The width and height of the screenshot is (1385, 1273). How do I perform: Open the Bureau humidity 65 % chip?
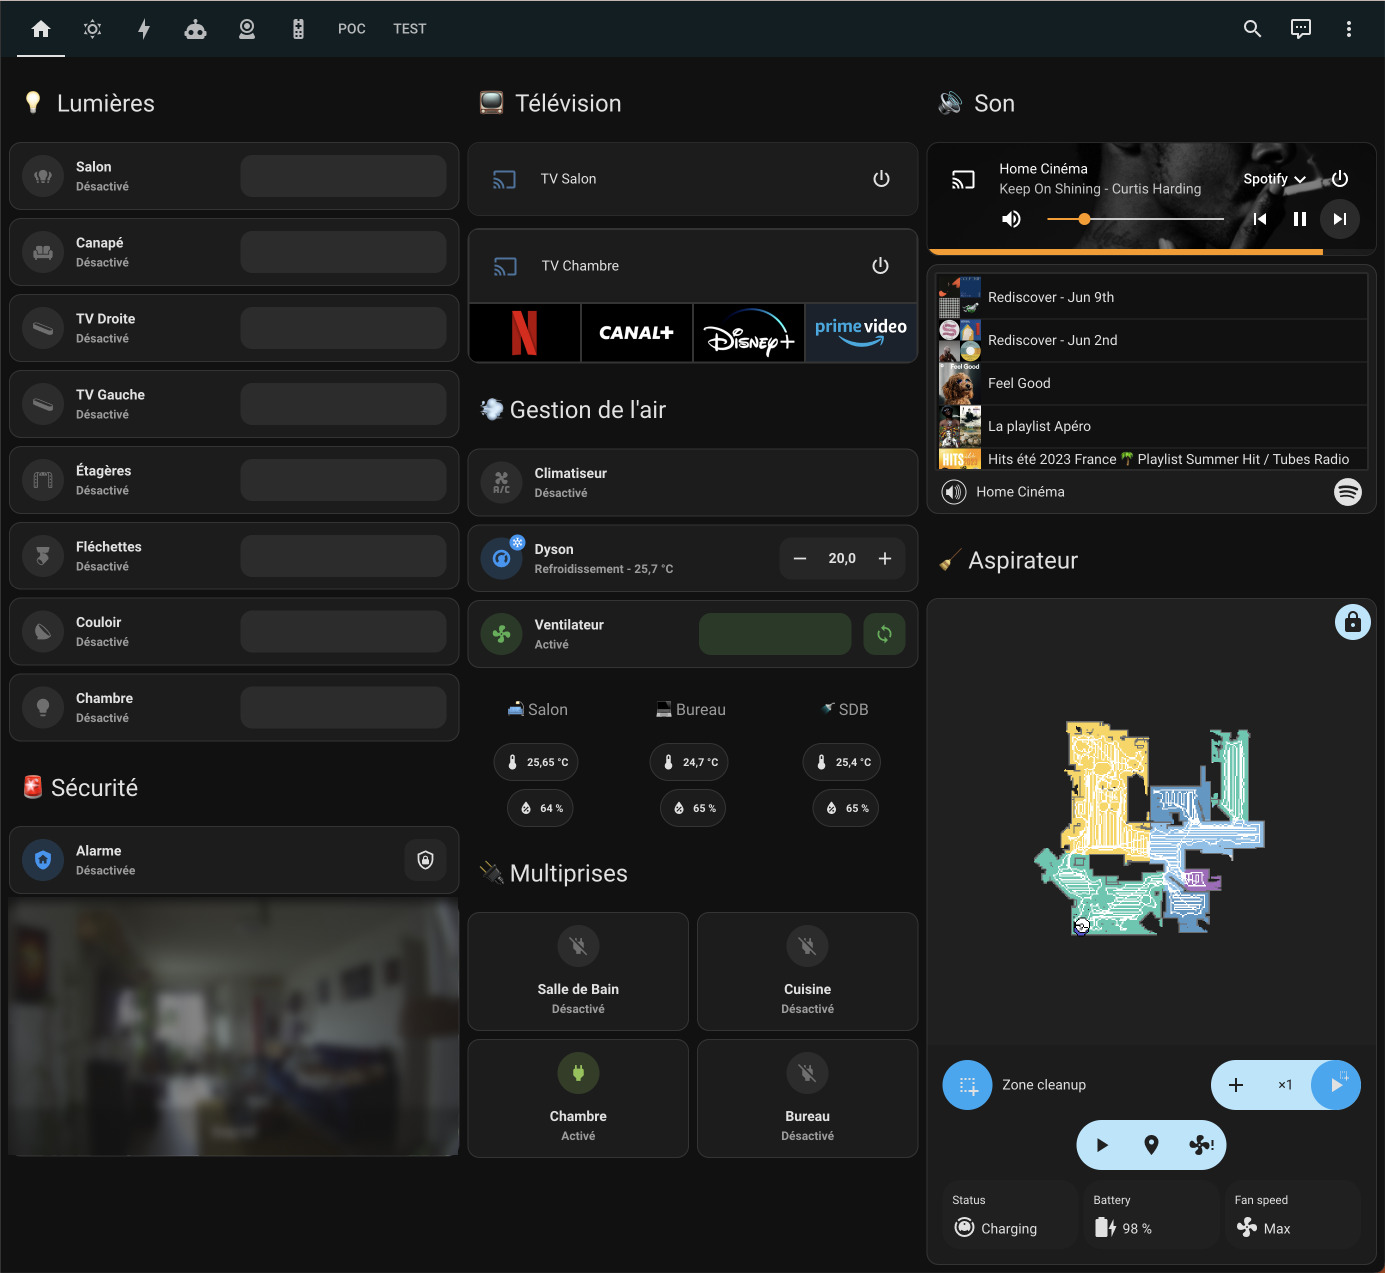click(x=693, y=808)
